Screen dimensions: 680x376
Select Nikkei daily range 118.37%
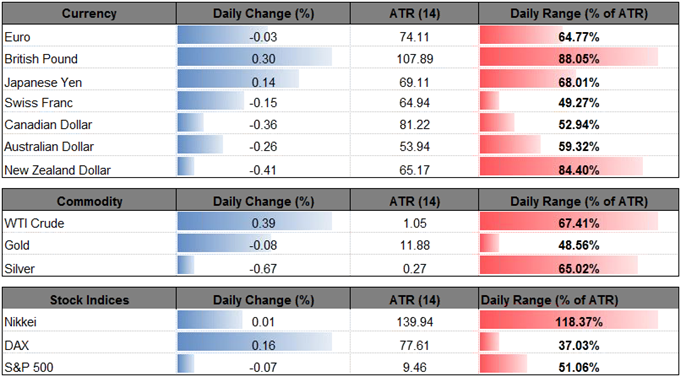(579, 323)
